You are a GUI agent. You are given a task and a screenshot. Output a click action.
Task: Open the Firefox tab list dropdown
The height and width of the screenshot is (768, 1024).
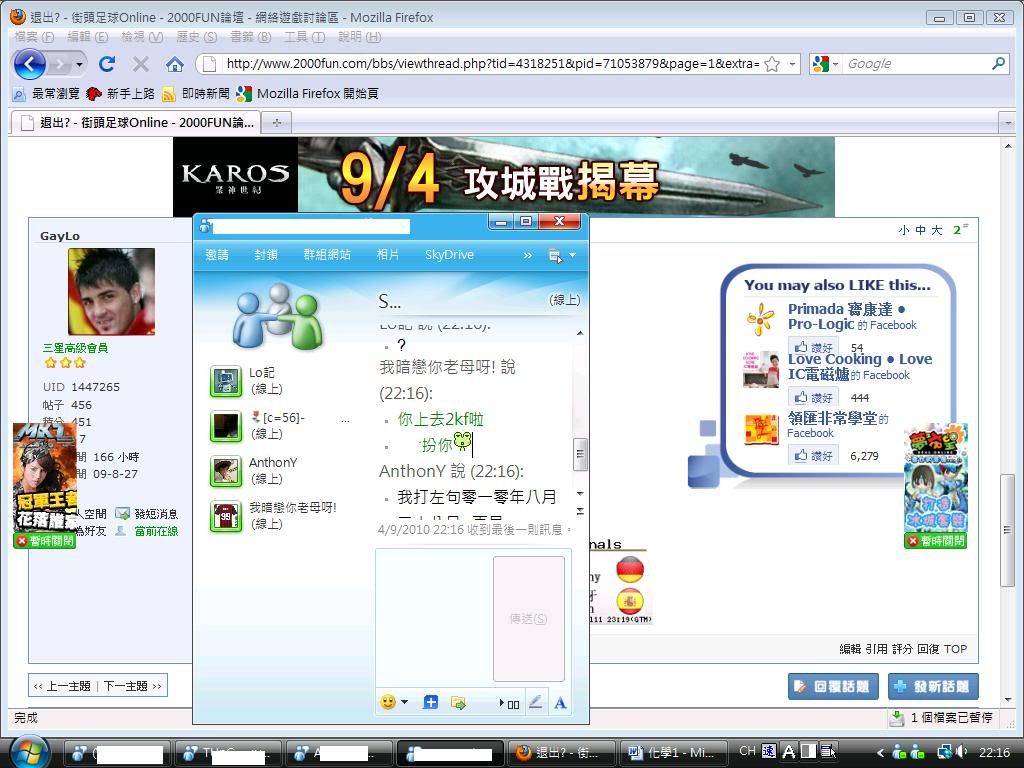tap(1007, 122)
